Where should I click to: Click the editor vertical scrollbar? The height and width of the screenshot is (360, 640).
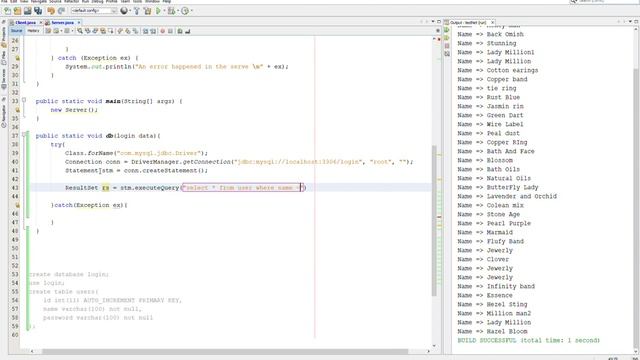click(434, 220)
